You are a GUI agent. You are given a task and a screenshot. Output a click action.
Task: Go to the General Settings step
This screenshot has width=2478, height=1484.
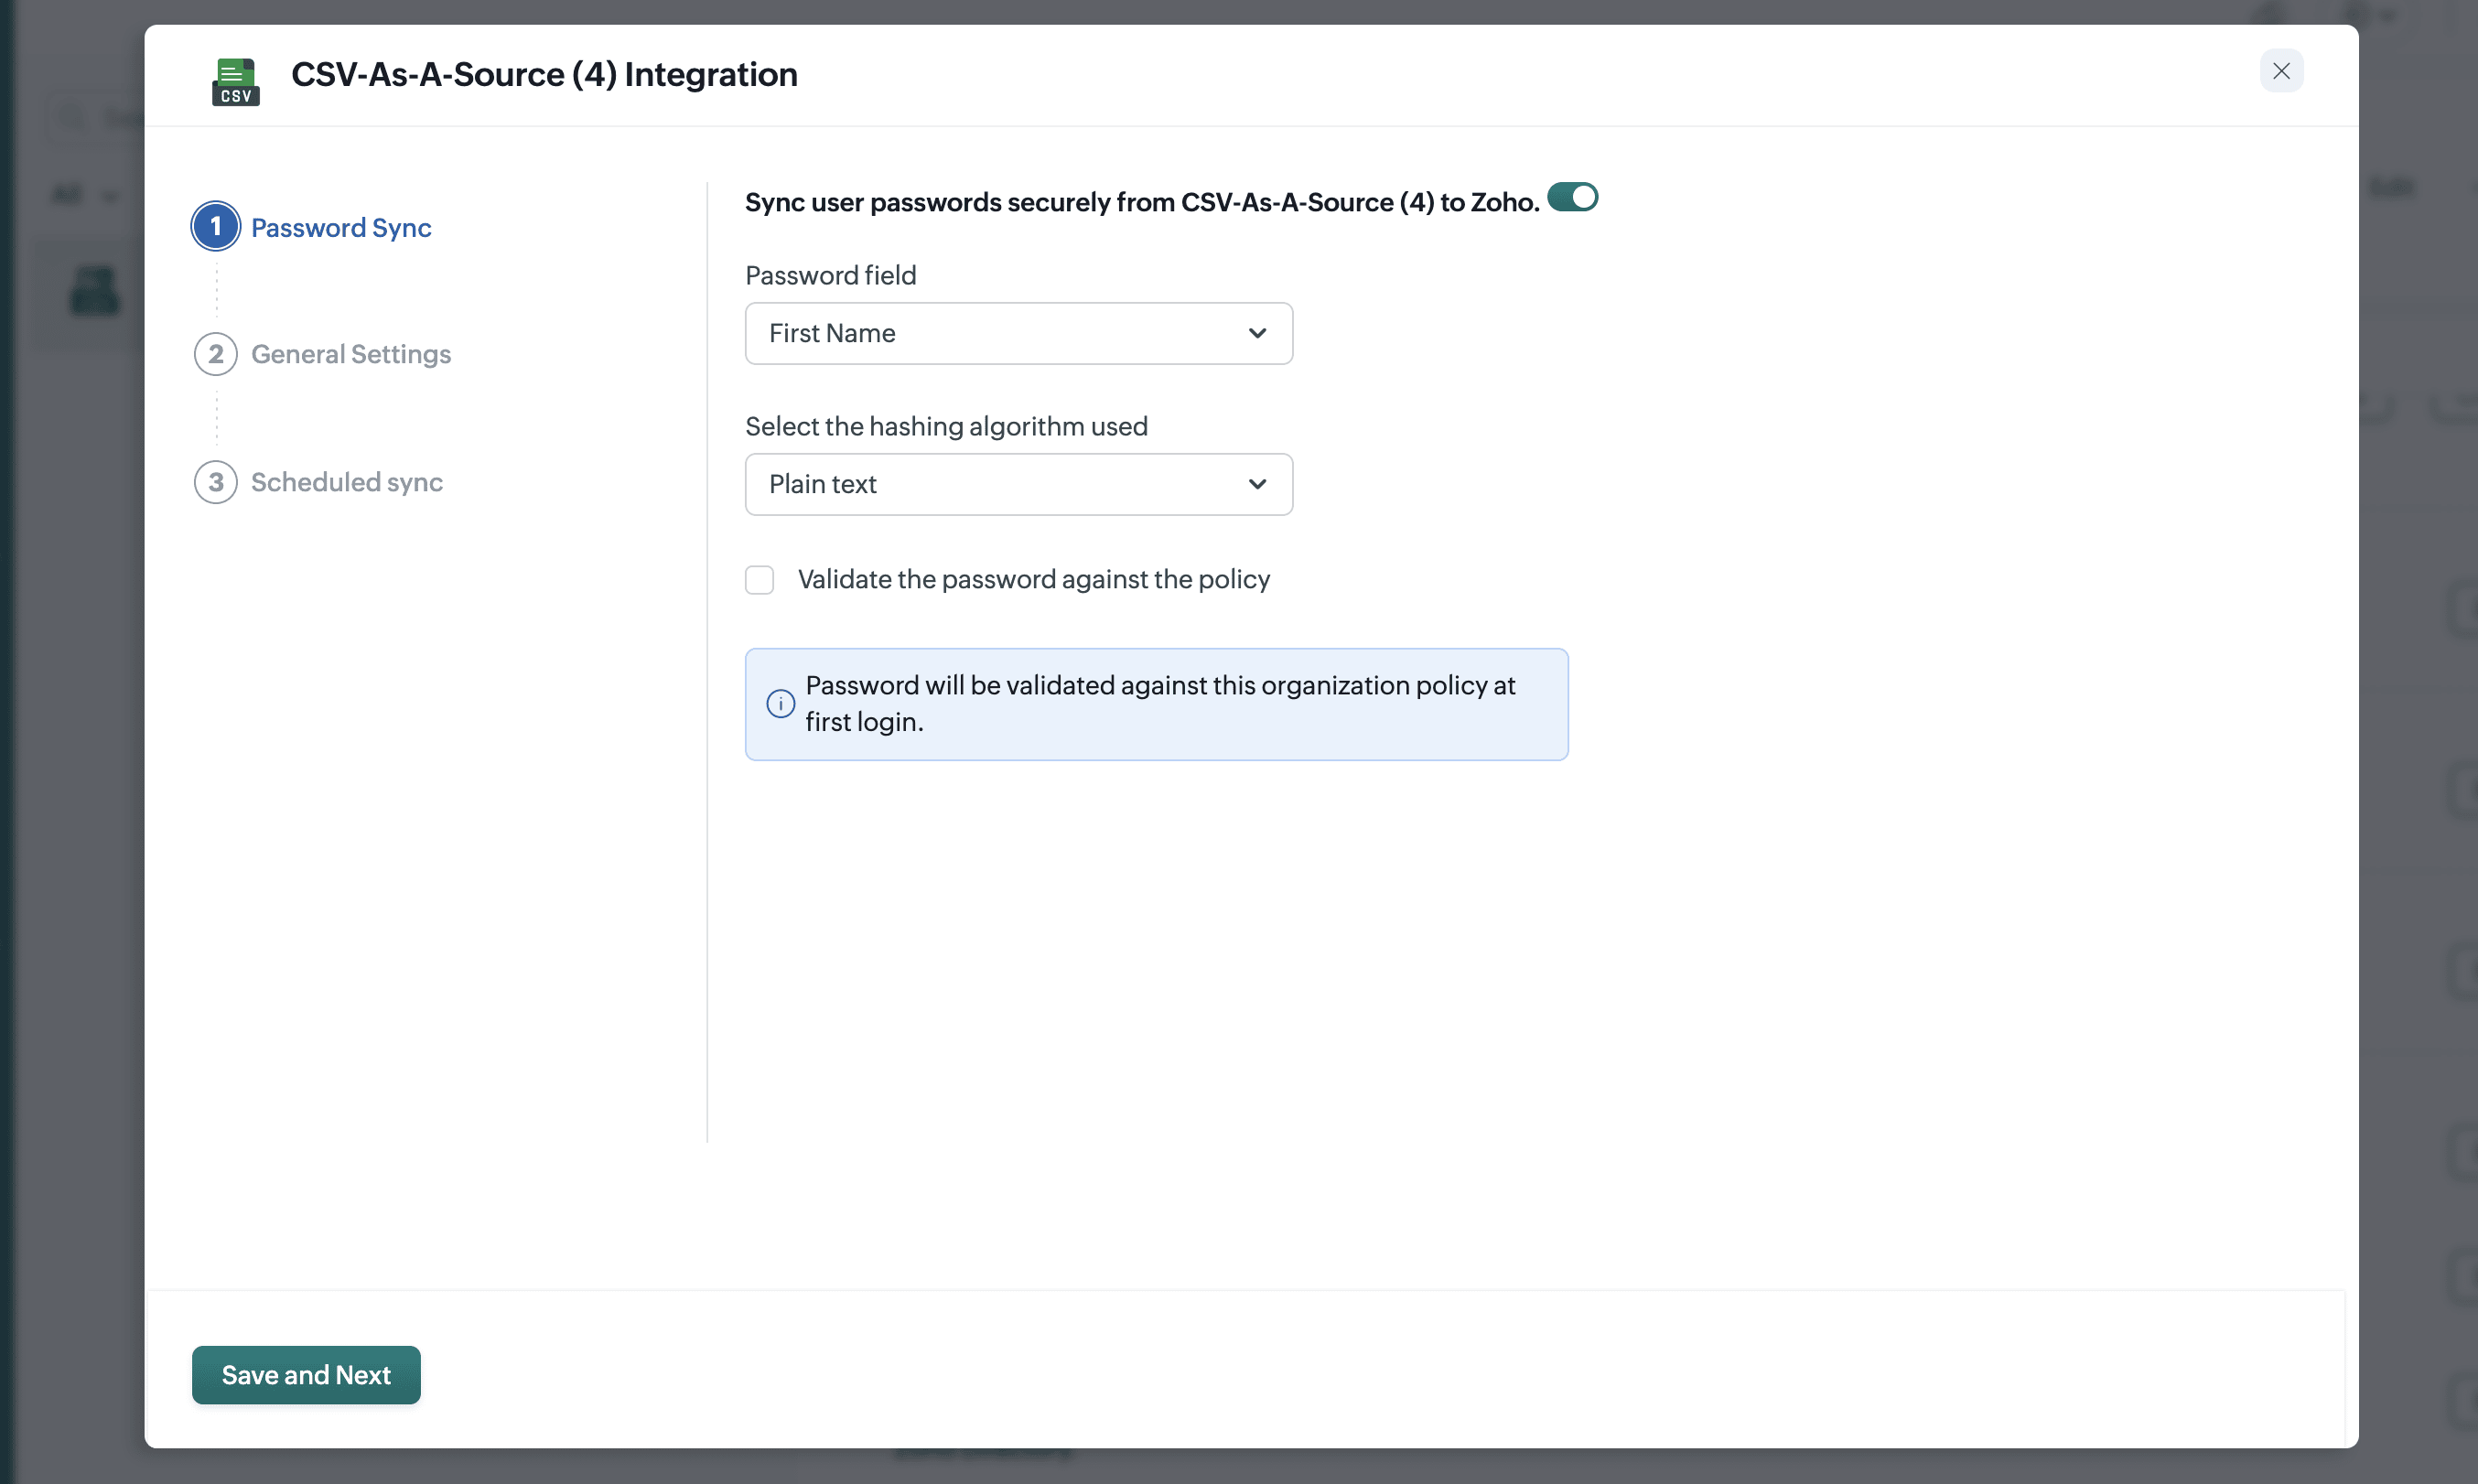[350, 354]
